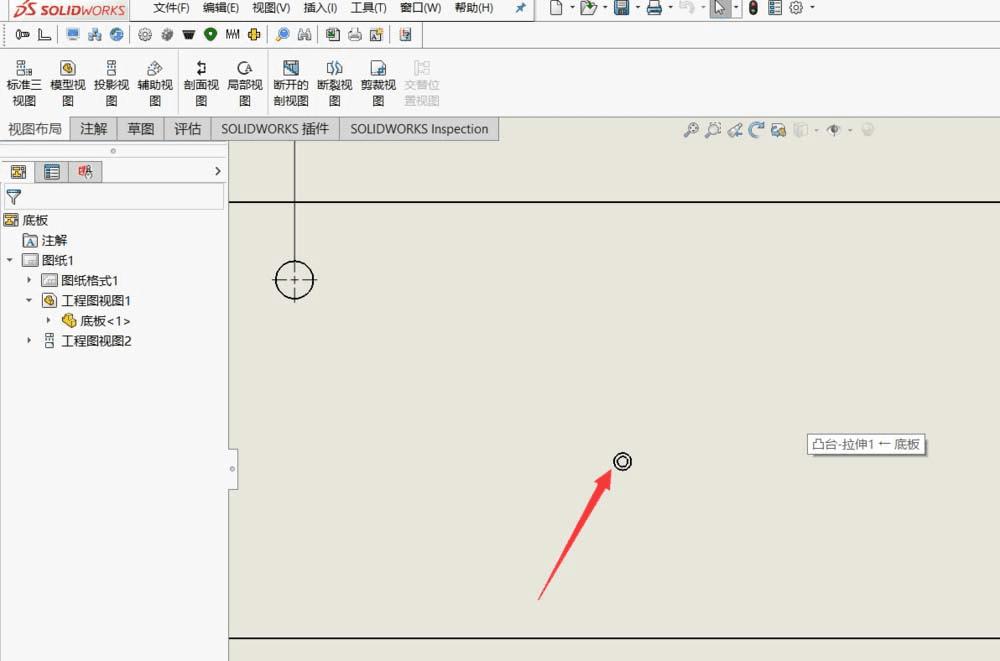Create a Section View (剖面视图)

(x=201, y=82)
